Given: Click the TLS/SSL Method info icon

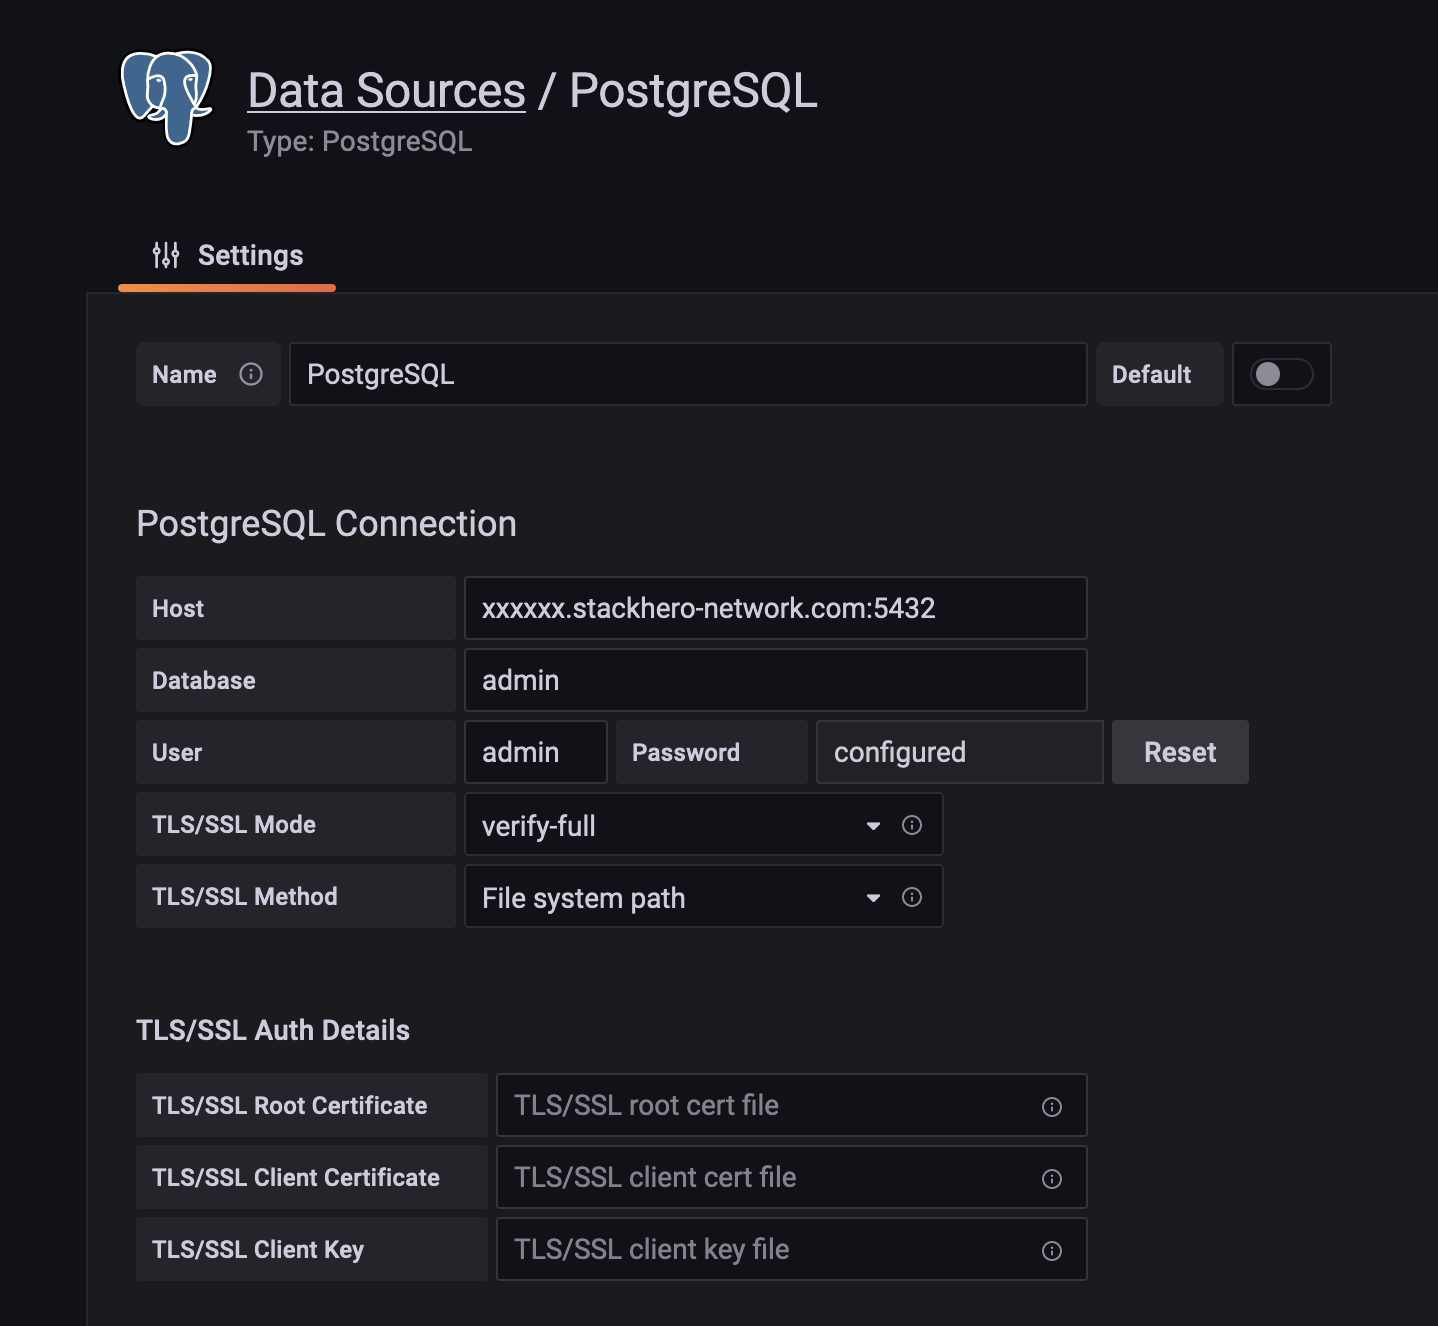Looking at the screenshot, I should click(x=911, y=897).
